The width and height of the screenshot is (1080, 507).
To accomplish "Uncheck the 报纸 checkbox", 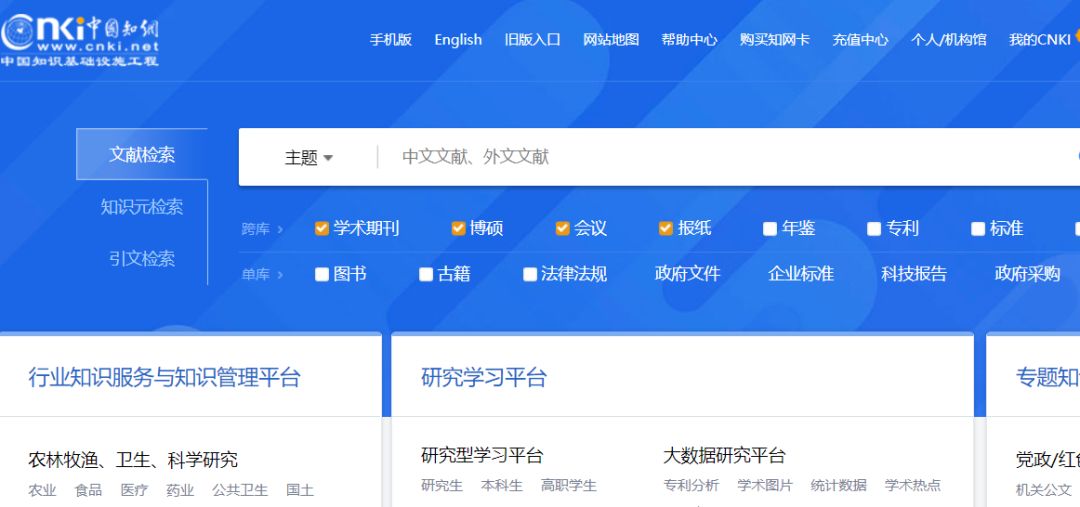I will (665, 229).
